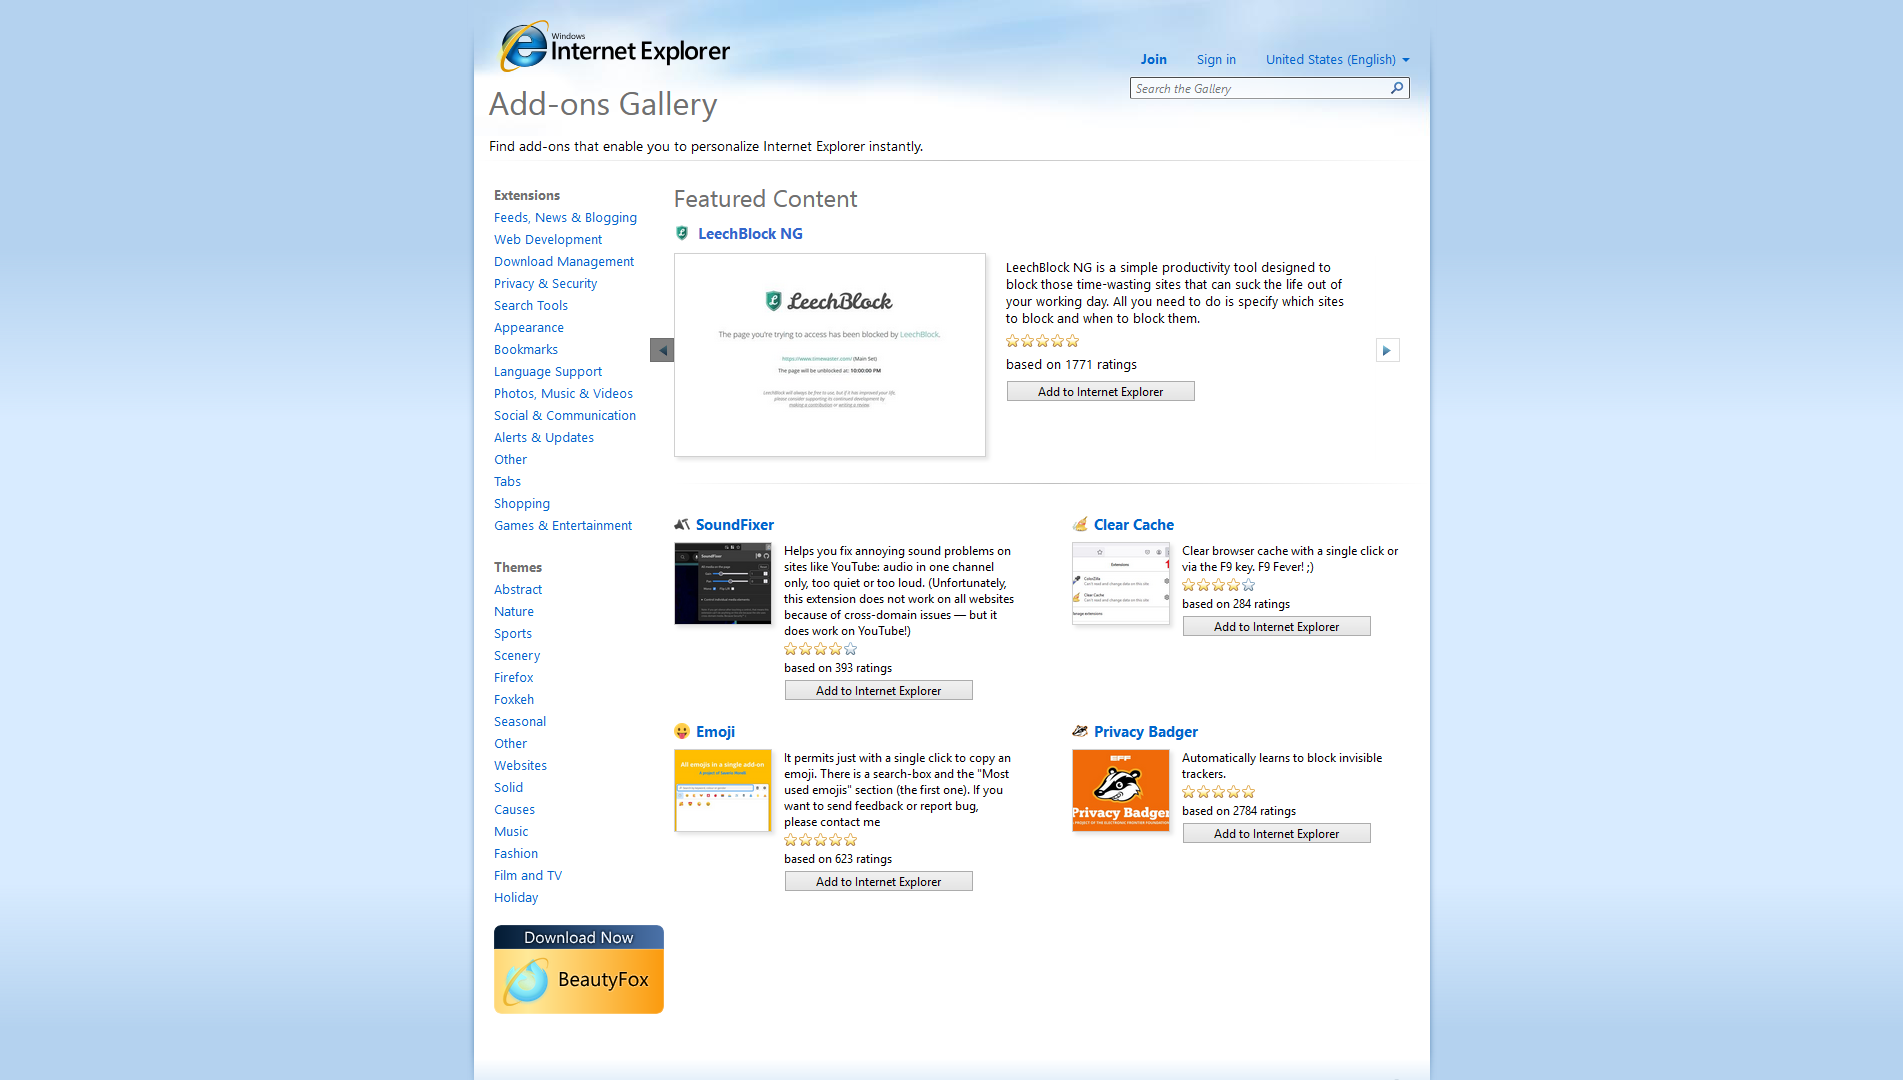The image size is (1903, 1080).
Task: Click the SoundFixer title icon
Action: pyautogui.click(x=682, y=524)
